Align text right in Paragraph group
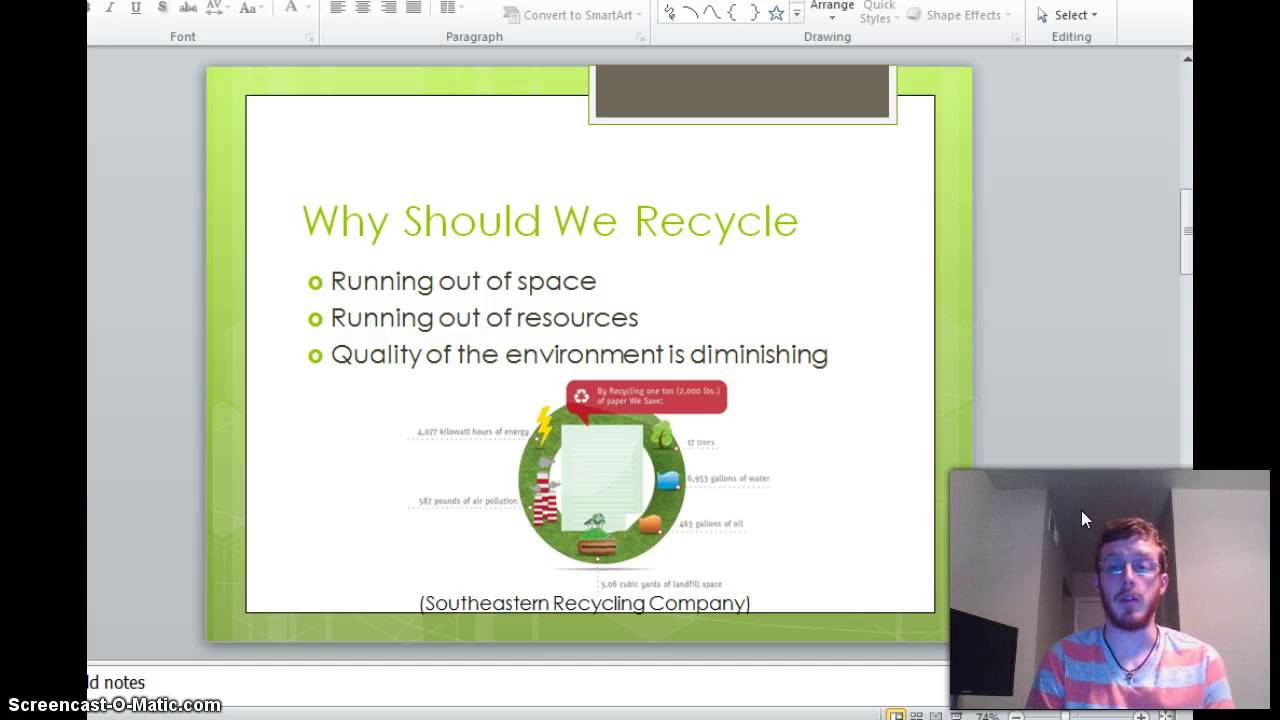The image size is (1280, 720). point(388,8)
